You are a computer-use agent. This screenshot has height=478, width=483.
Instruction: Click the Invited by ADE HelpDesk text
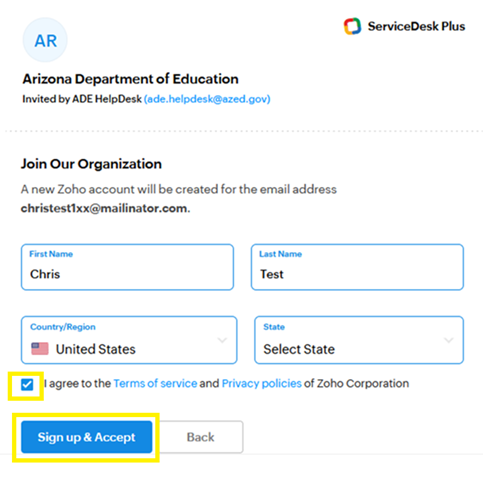coord(82,99)
